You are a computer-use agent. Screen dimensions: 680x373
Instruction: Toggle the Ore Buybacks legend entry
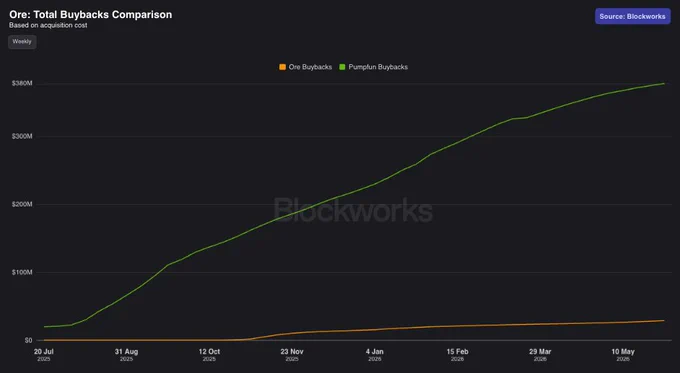pos(305,67)
